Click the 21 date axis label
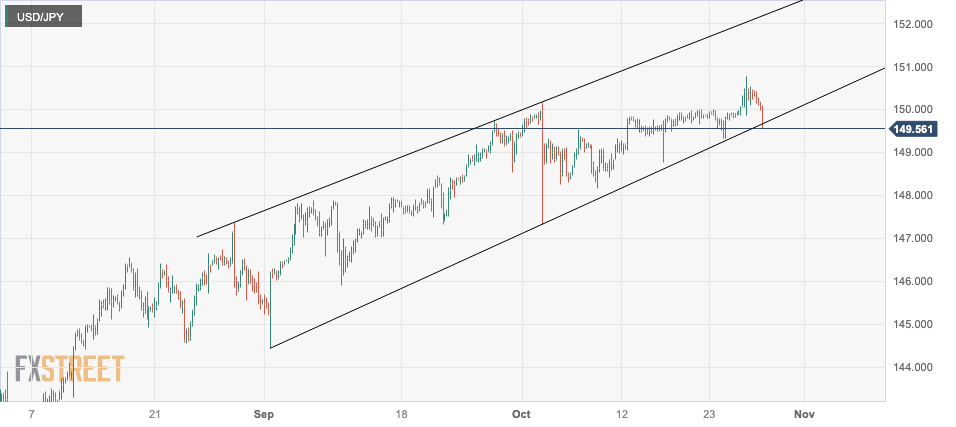This screenshot has height=427, width=956. point(155,414)
